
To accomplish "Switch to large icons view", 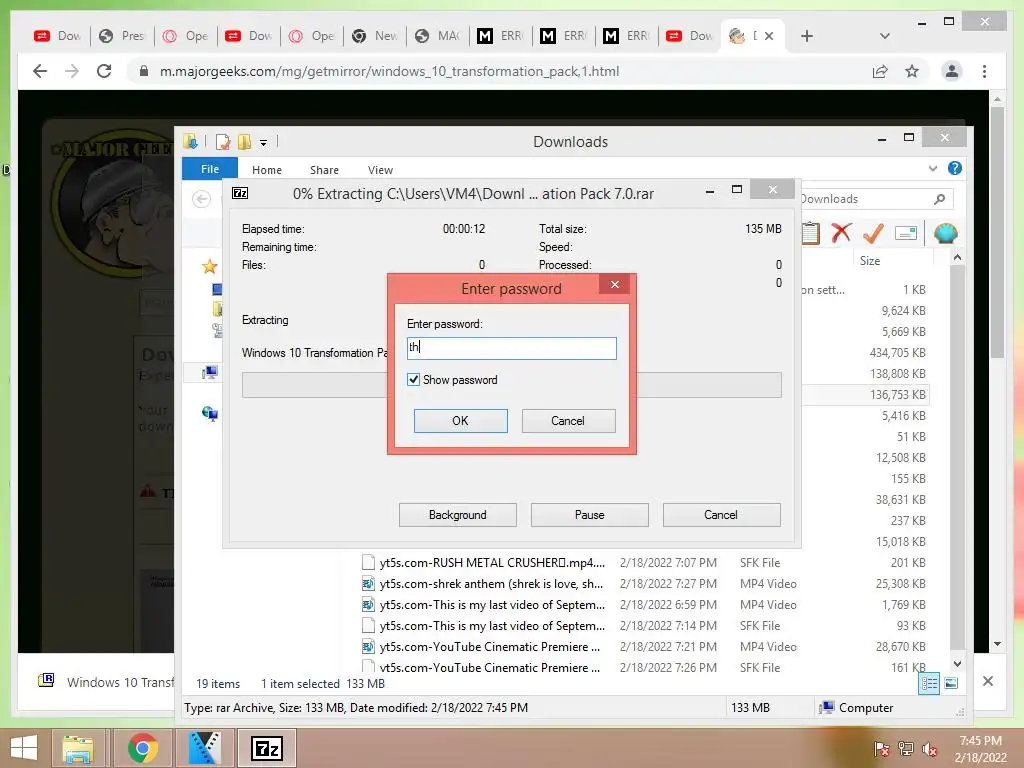I will tap(951, 684).
